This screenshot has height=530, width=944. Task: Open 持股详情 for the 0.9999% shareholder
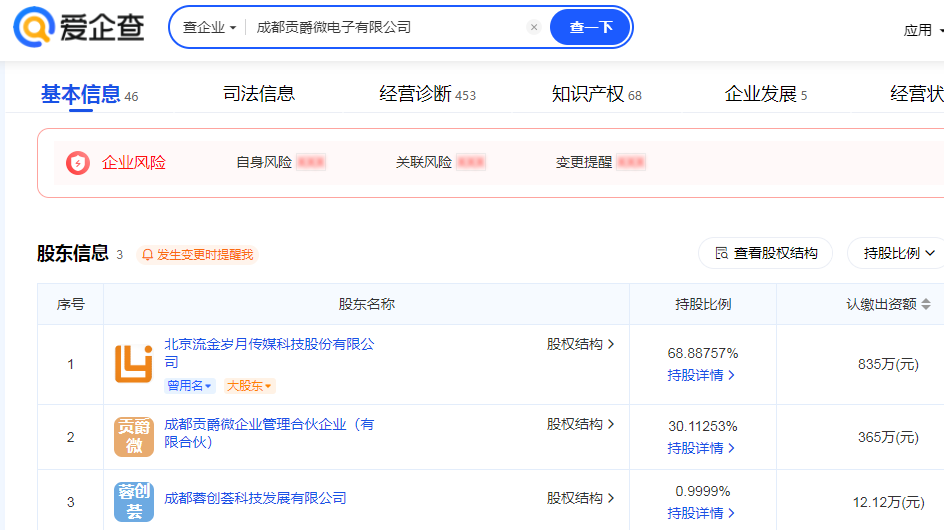[x=701, y=513]
